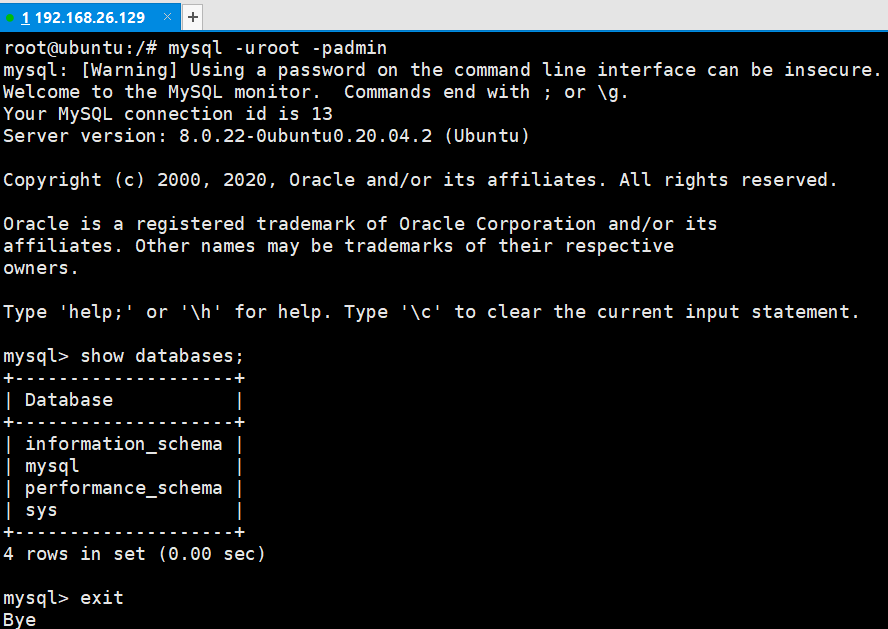Viewport: 888px width, 629px height.
Task: Click the 'exit' command at mysql prompt
Action: [102, 598]
